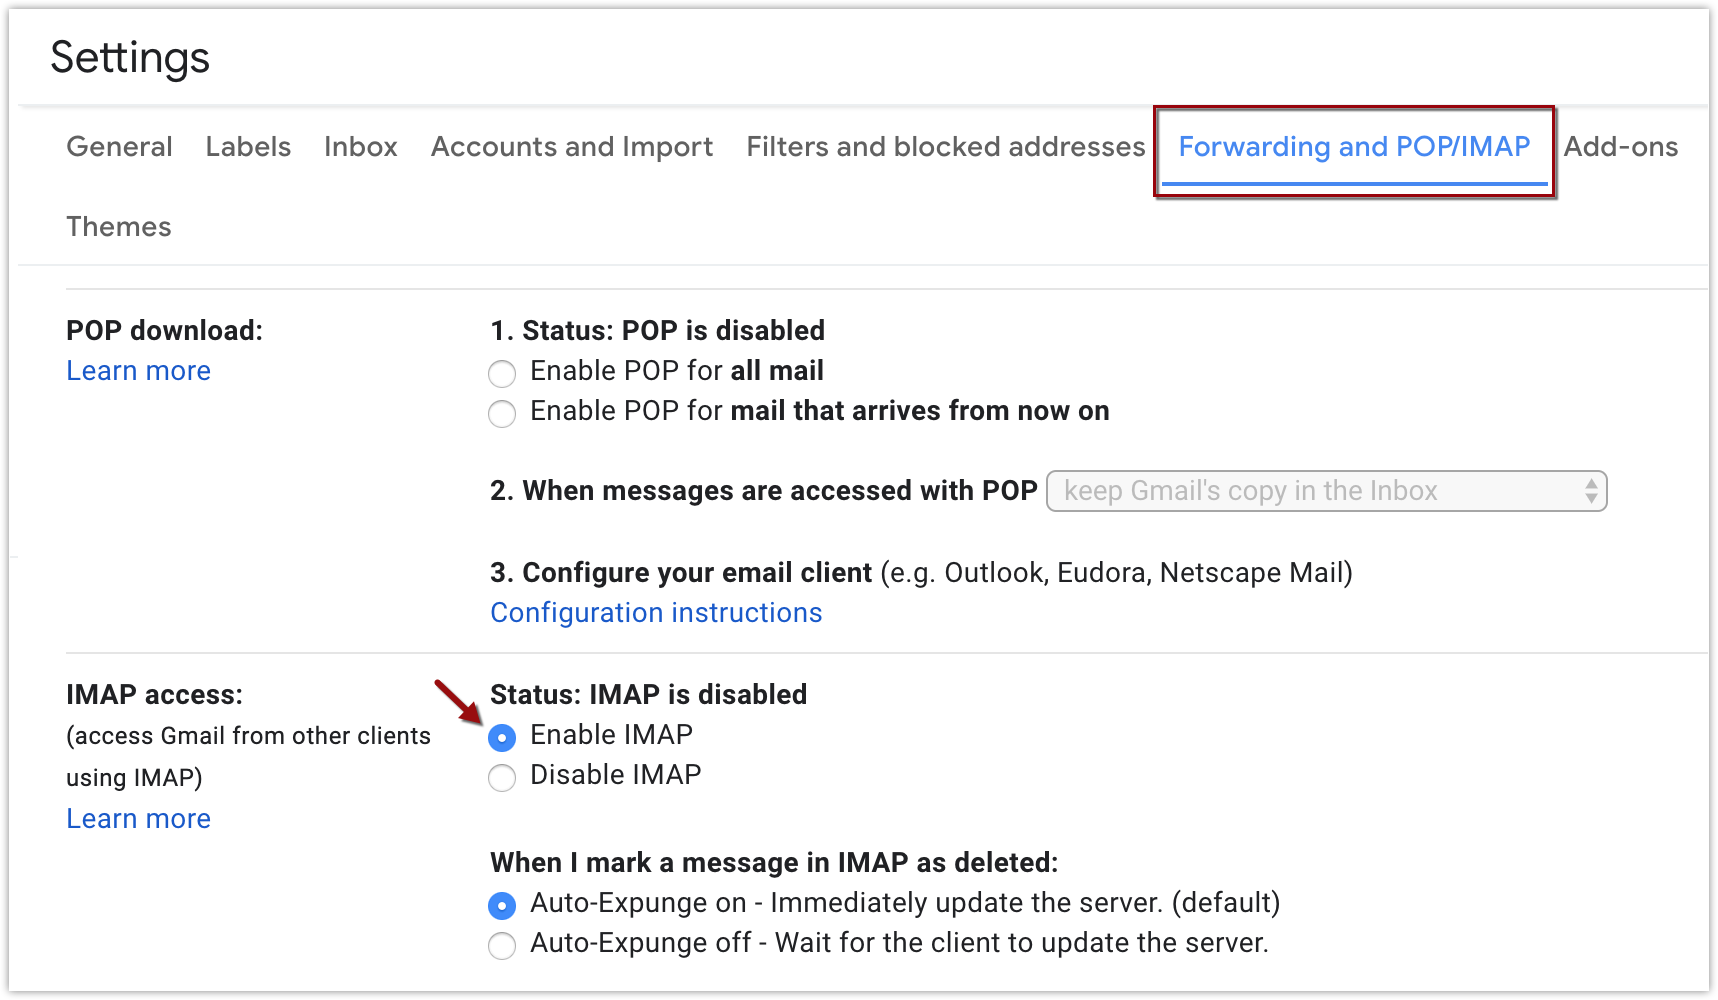The height and width of the screenshot is (1000, 1718).
Task: Choose the Disable IMAP option
Action: click(x=502, y=778)
